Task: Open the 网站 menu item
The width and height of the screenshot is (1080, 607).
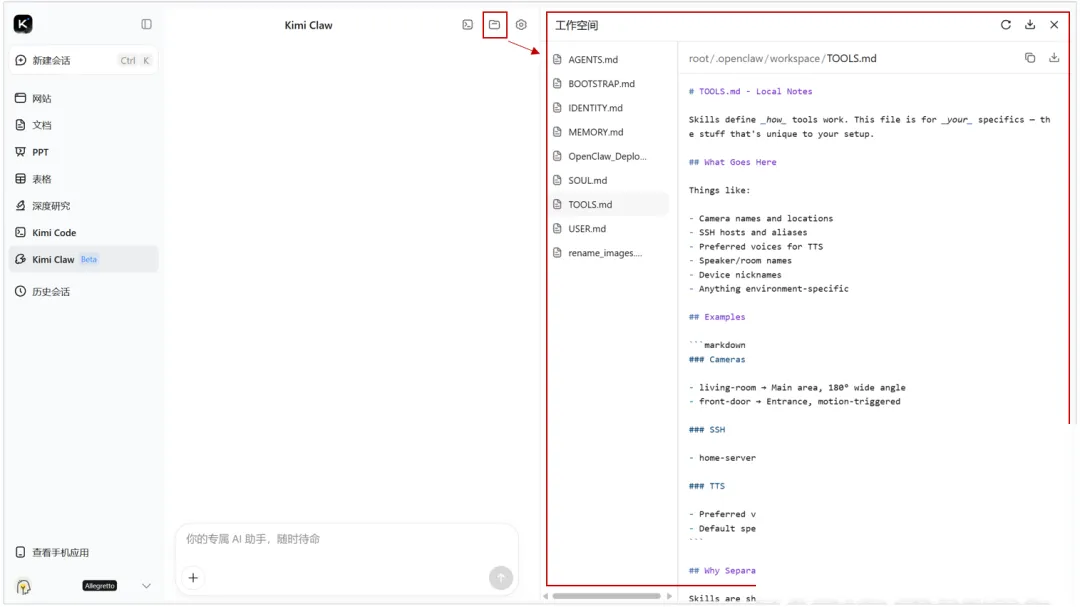Action: click(83, 99)
